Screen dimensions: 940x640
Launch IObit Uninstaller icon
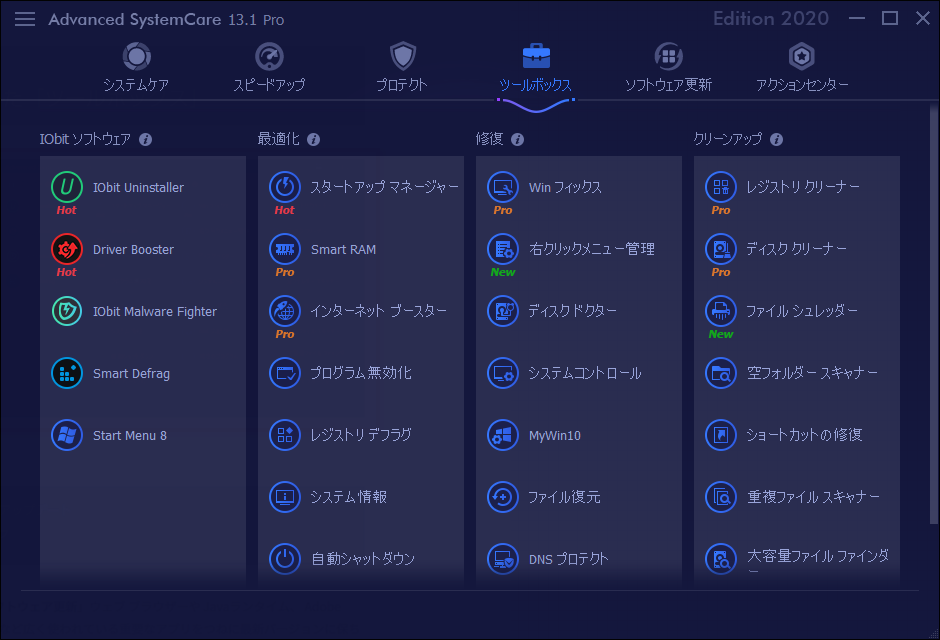click(67, 187)
